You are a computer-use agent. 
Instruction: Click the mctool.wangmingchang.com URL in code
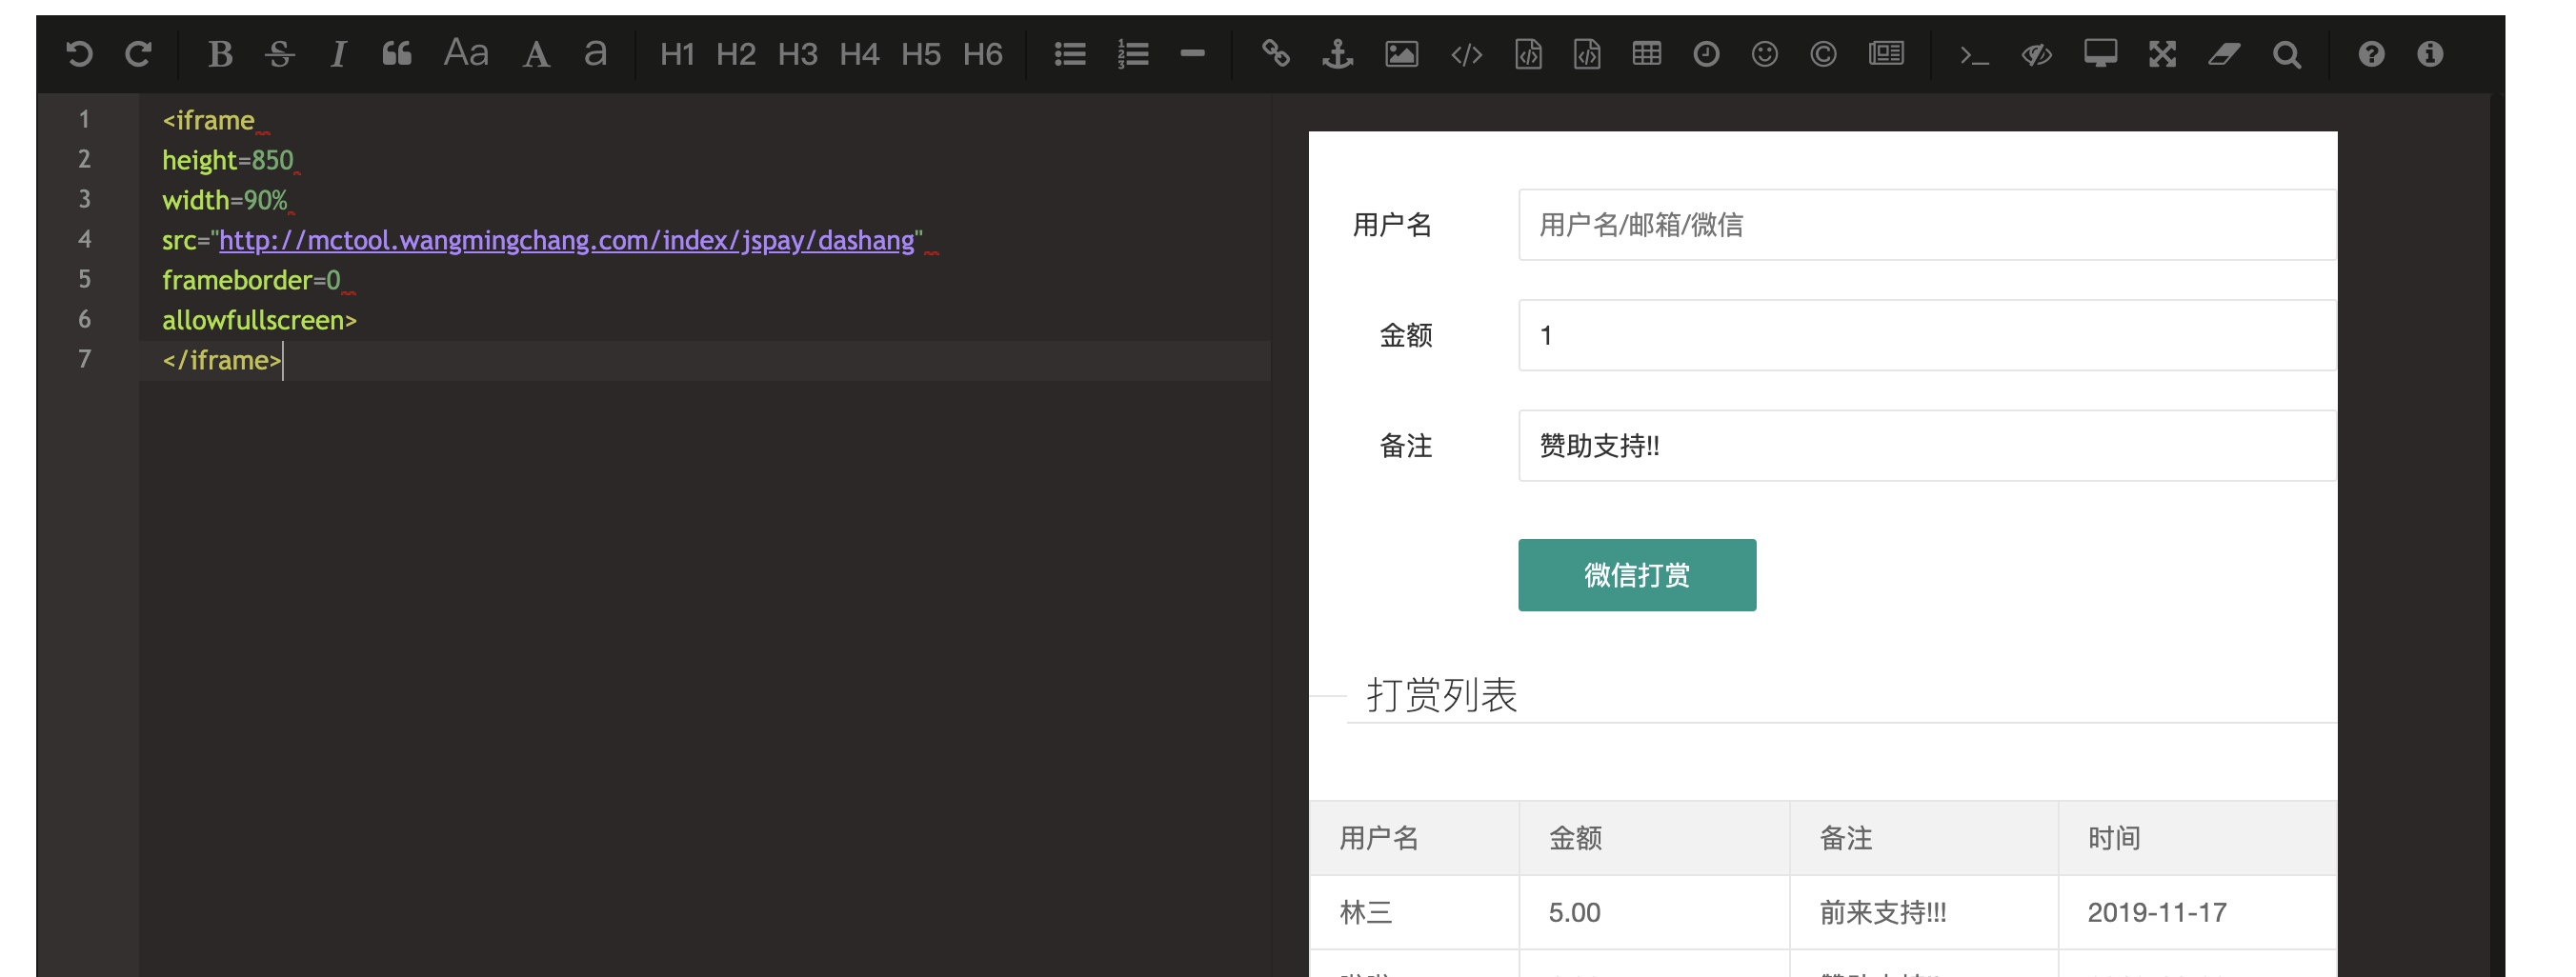point(566,240)
